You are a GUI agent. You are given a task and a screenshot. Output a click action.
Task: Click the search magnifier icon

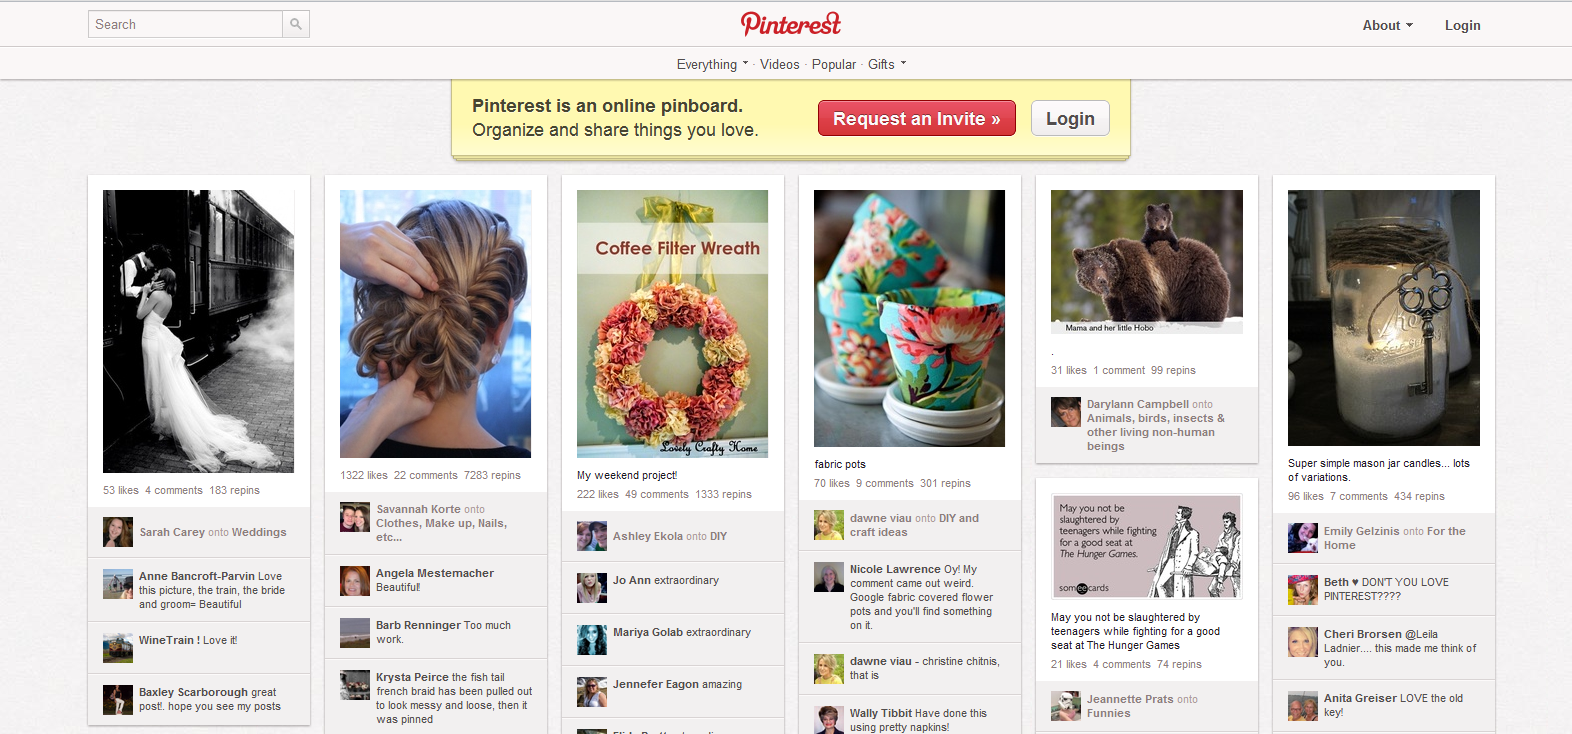[x=296, y=24]
